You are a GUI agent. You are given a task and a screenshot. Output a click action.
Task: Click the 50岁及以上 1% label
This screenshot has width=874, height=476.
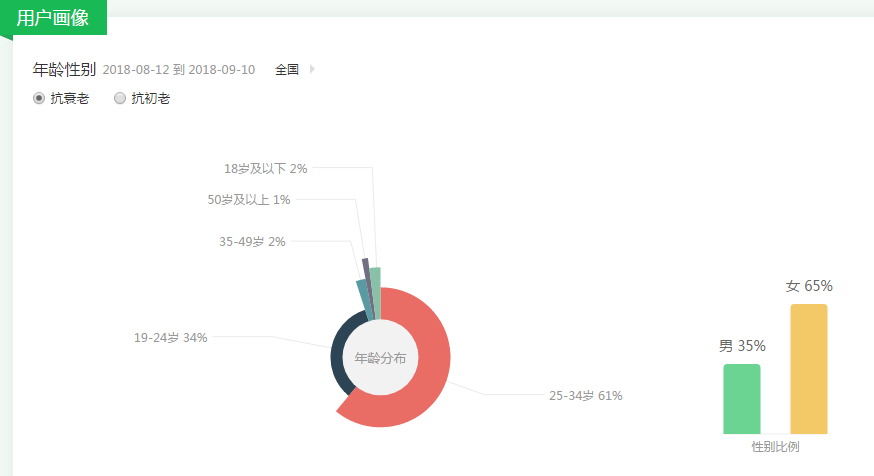click(x=249, y=200)
